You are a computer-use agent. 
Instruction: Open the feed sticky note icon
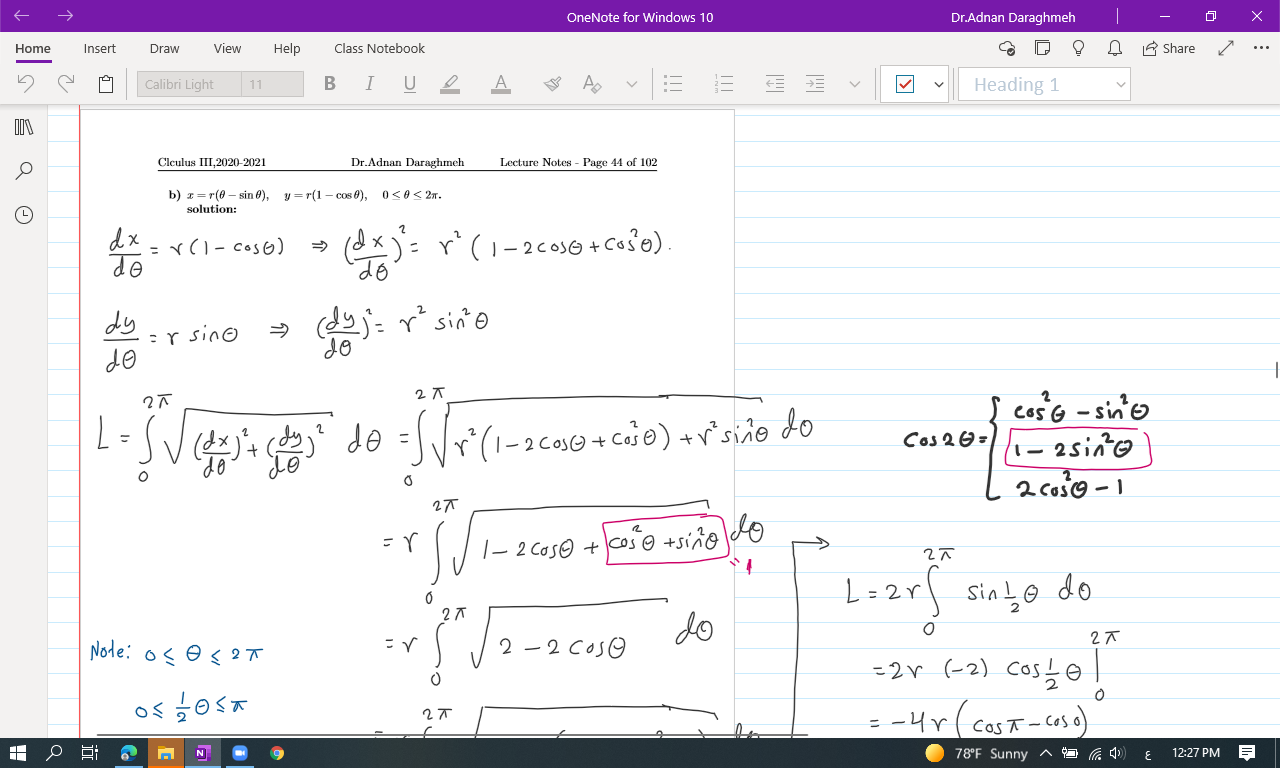[x=1043, y=48]
